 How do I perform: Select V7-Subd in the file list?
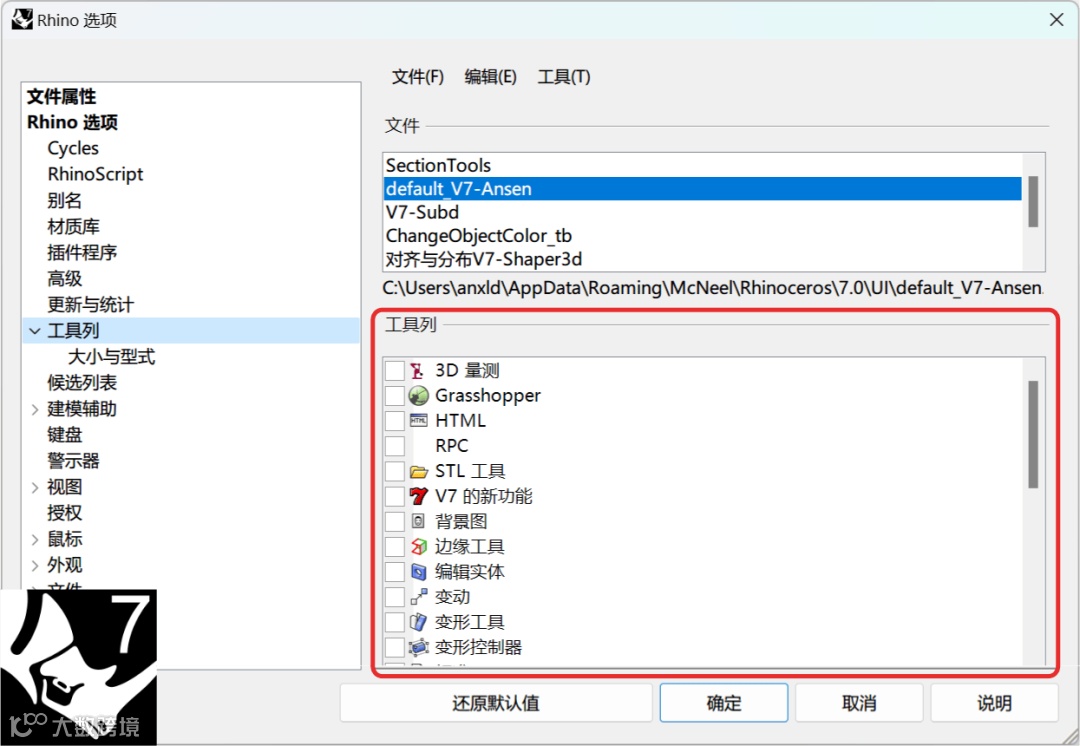703,212
